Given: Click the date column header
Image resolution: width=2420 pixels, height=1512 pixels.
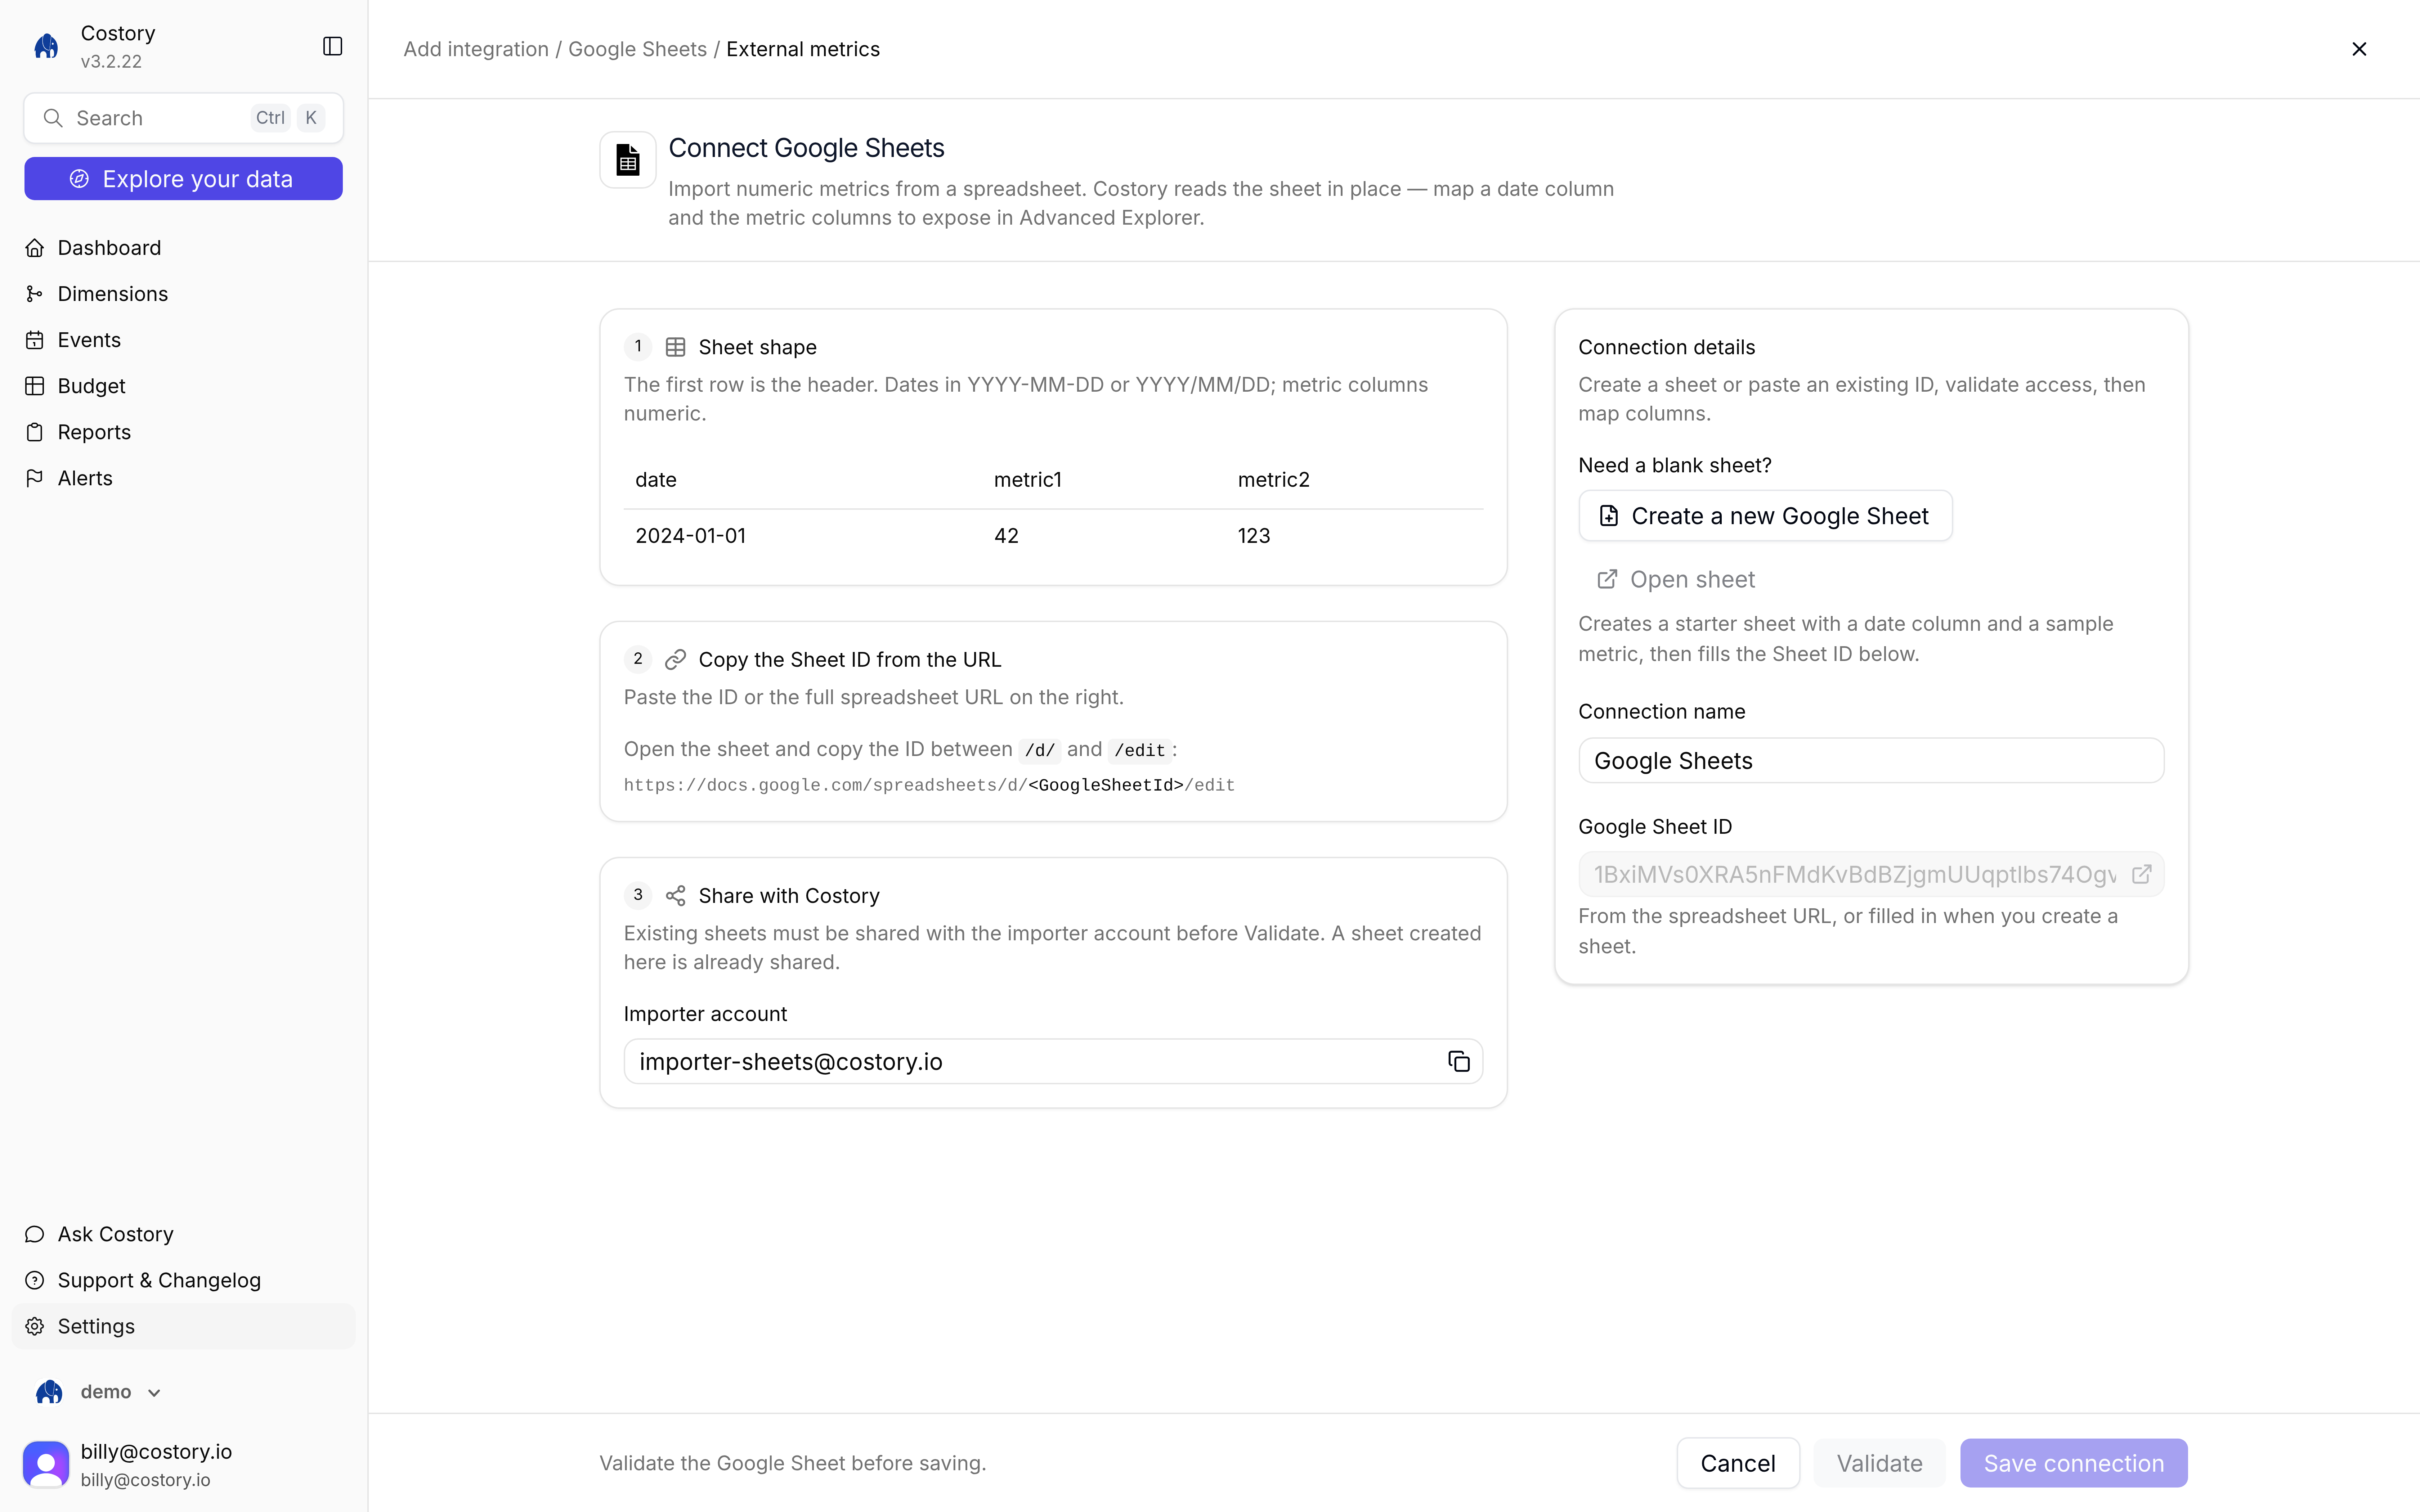Looking at the screenshot, I should click(x=656, y=480).
